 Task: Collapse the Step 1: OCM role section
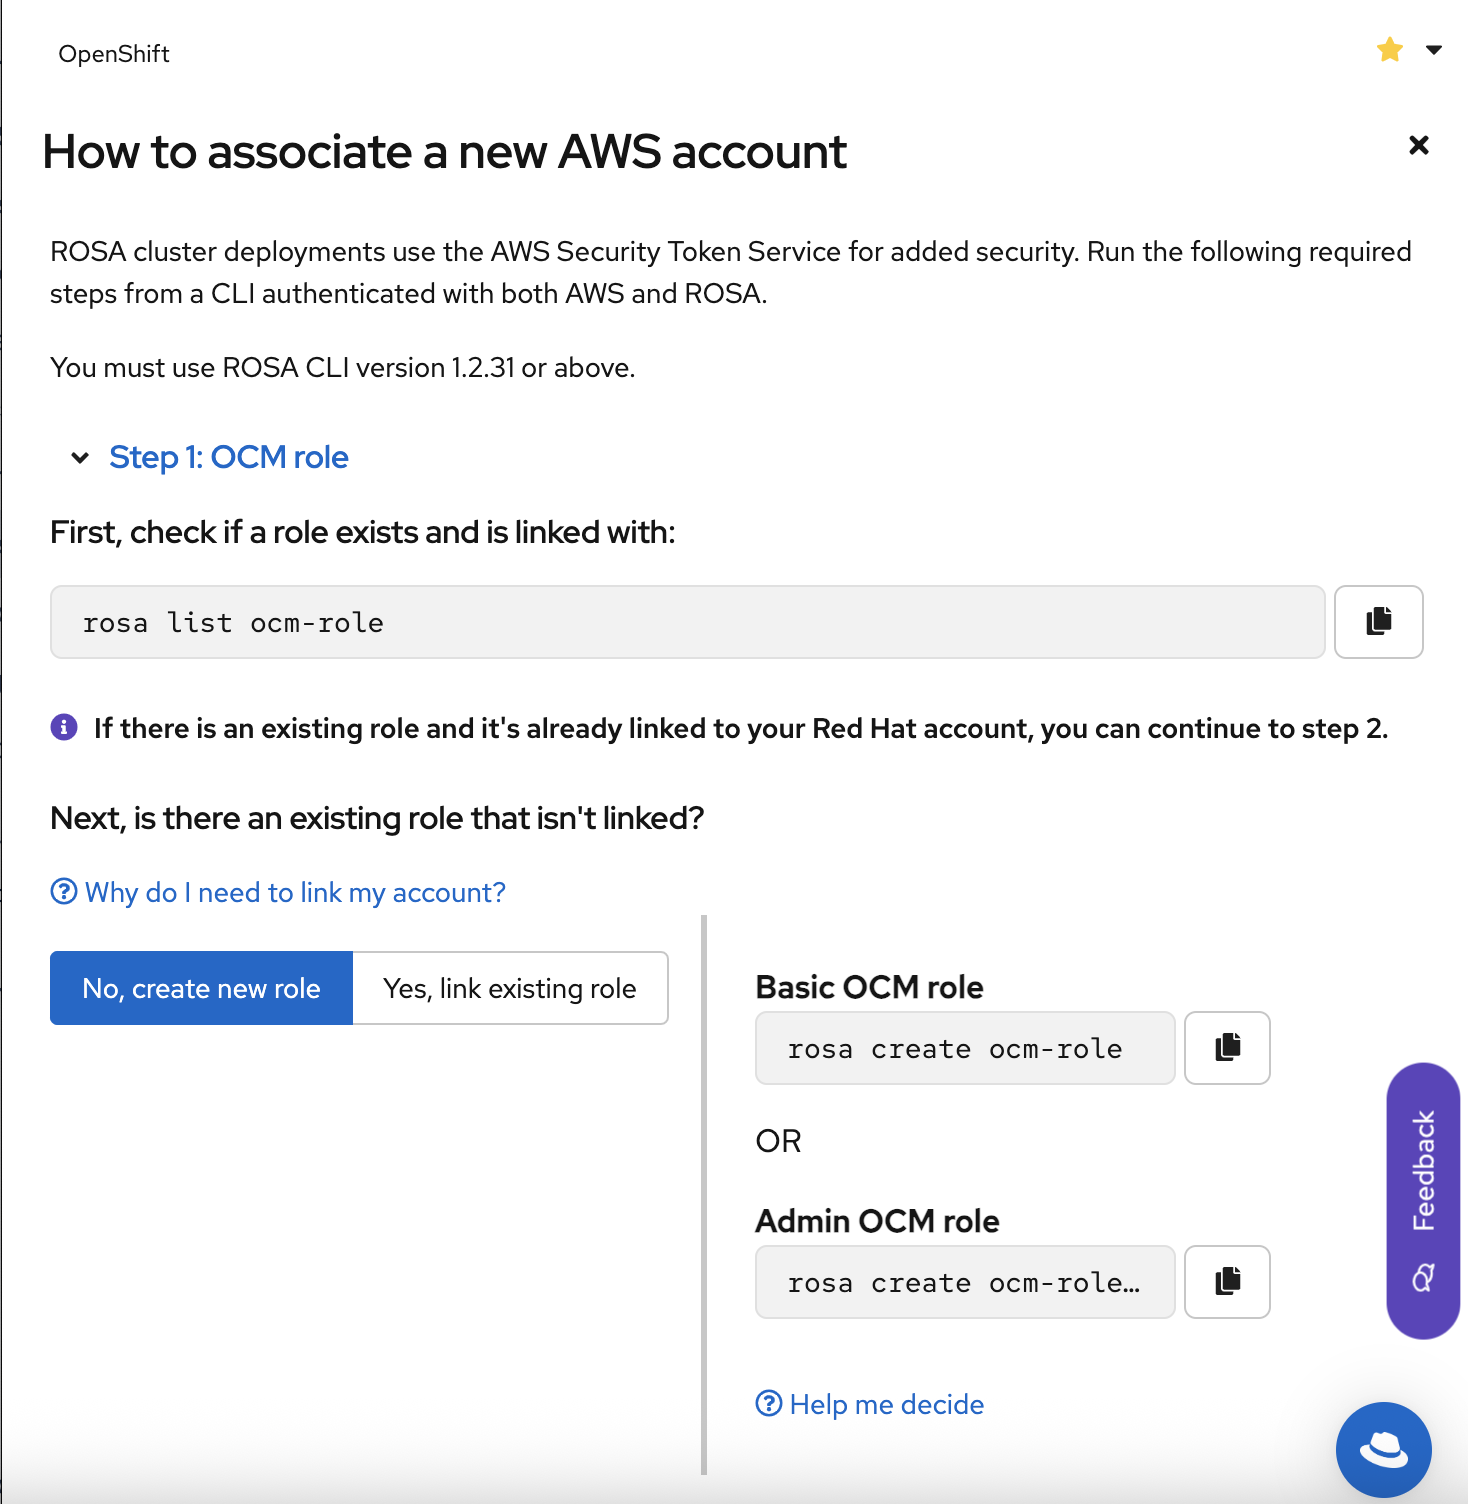pos(80,458)
